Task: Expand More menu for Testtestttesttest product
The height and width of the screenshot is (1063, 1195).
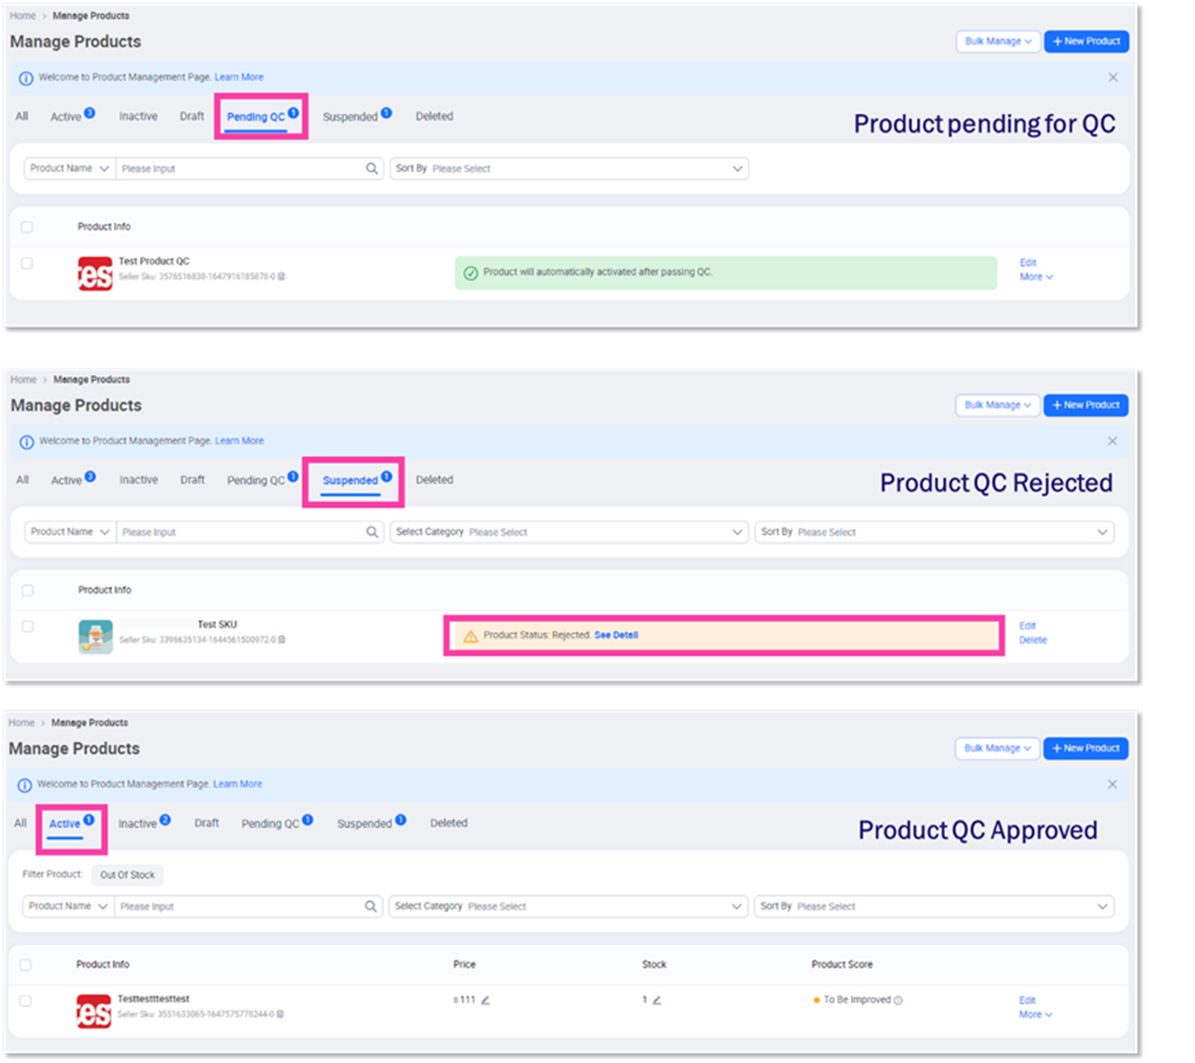Action: click(1035, 1014)
